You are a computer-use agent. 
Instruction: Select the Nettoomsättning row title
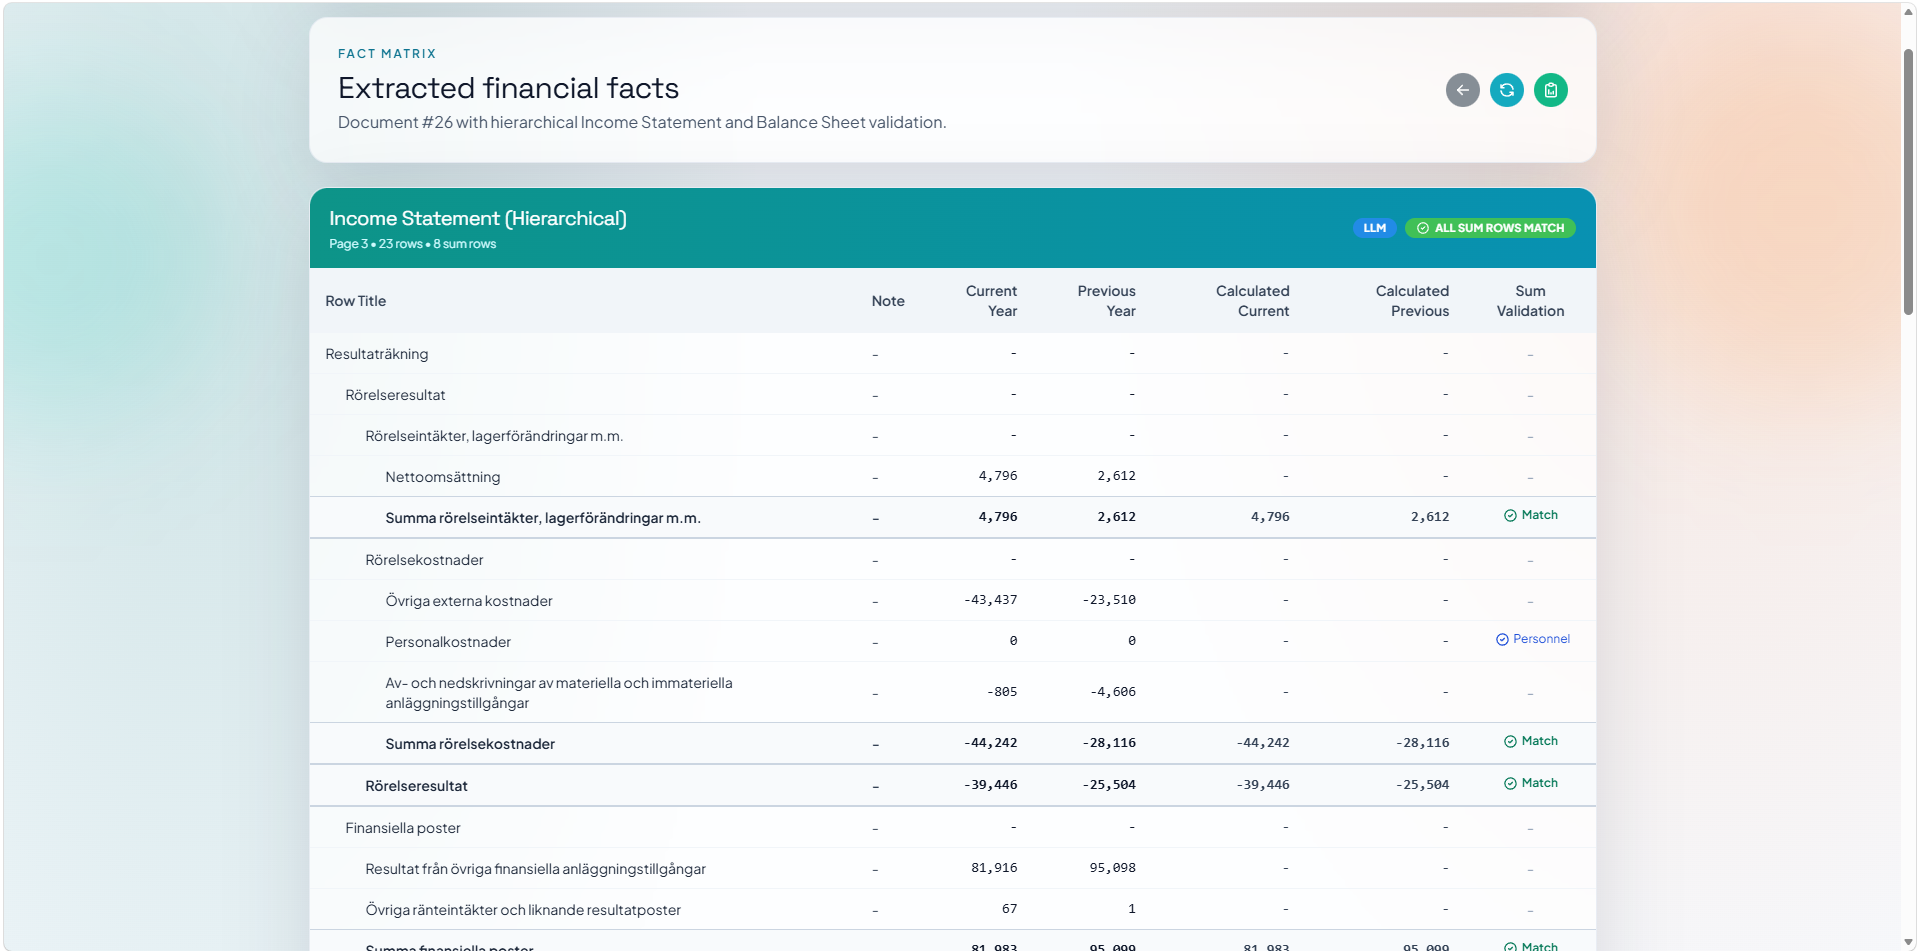click(x=442, y=477)
